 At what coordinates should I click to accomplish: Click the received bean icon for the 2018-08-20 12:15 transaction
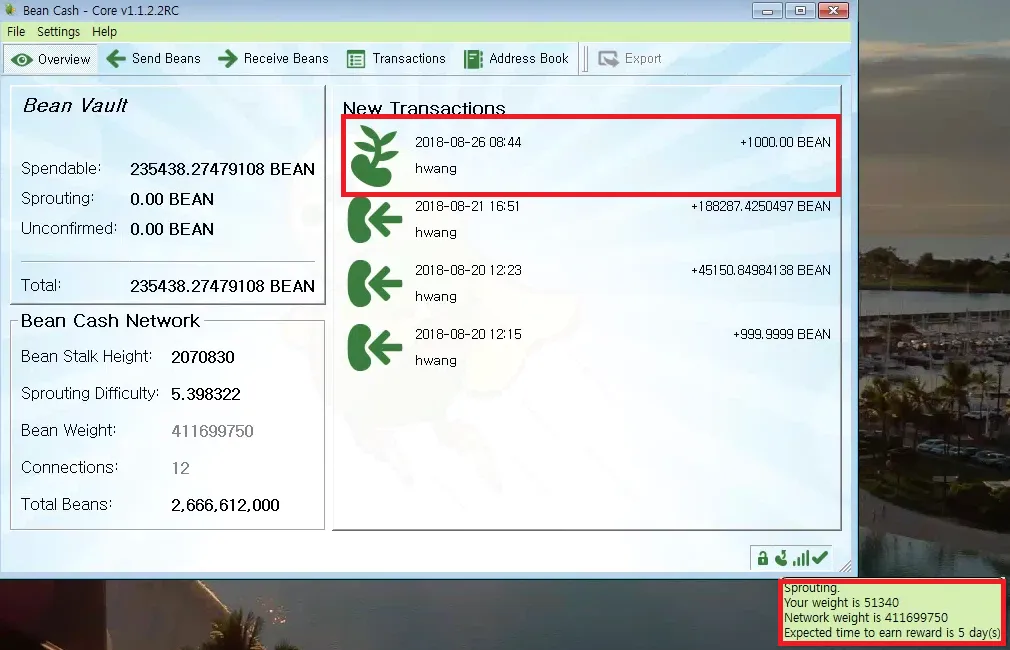point(374,347)
